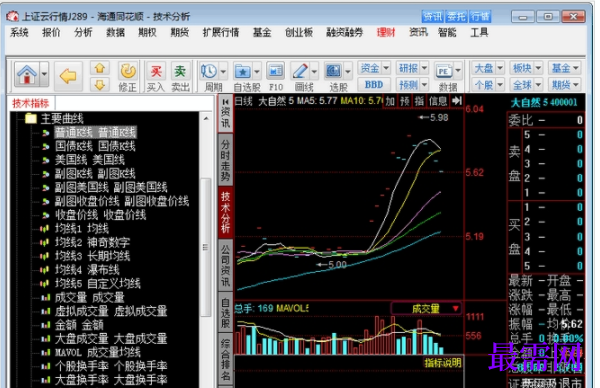Select 副图K线 tree item

(x=95, y=174)
